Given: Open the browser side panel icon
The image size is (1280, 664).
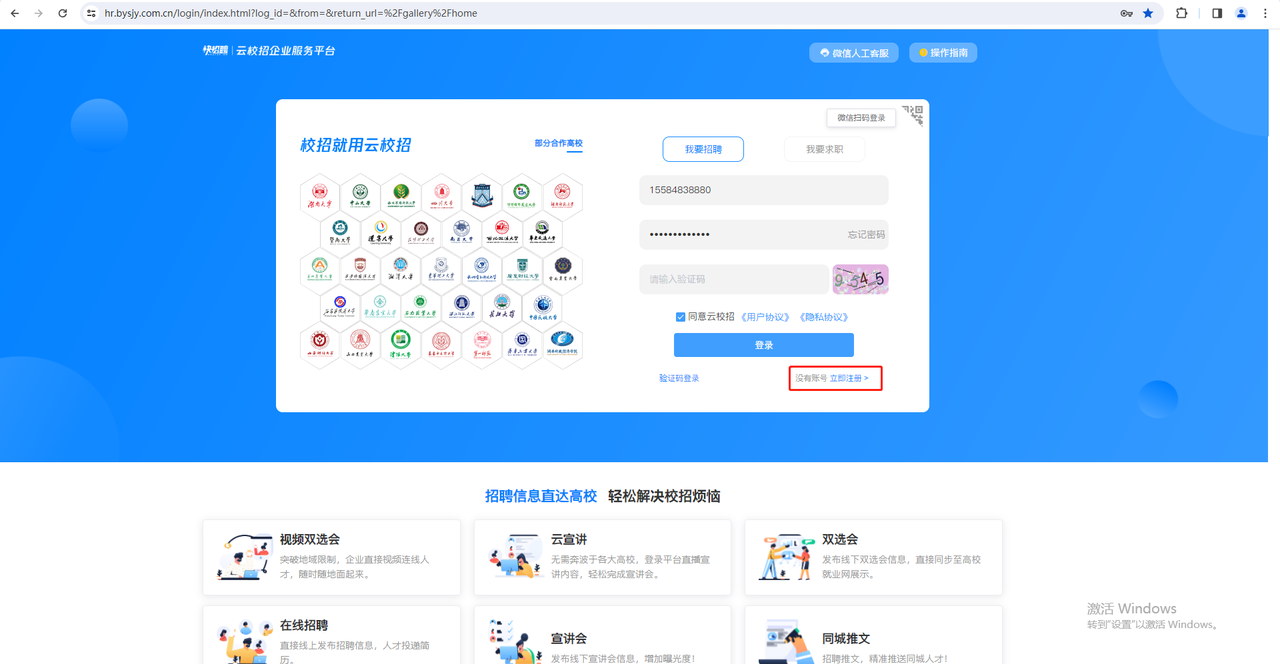Looking at the screenshot, I should pos(1217,13).
